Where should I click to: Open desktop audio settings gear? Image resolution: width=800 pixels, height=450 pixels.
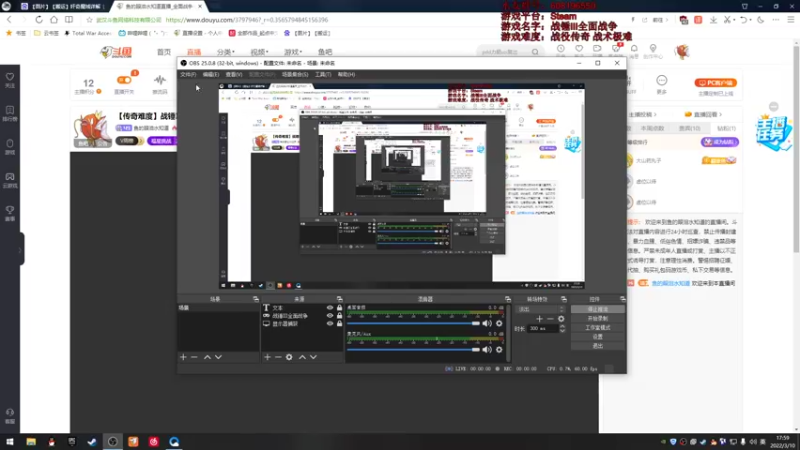[499, 323]
